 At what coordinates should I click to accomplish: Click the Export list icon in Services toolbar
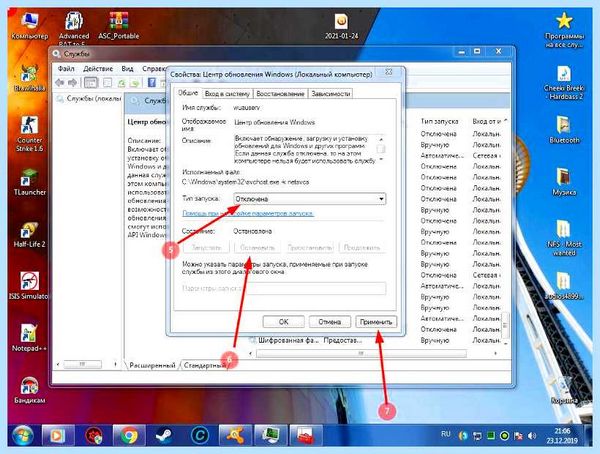click(135, 82)
